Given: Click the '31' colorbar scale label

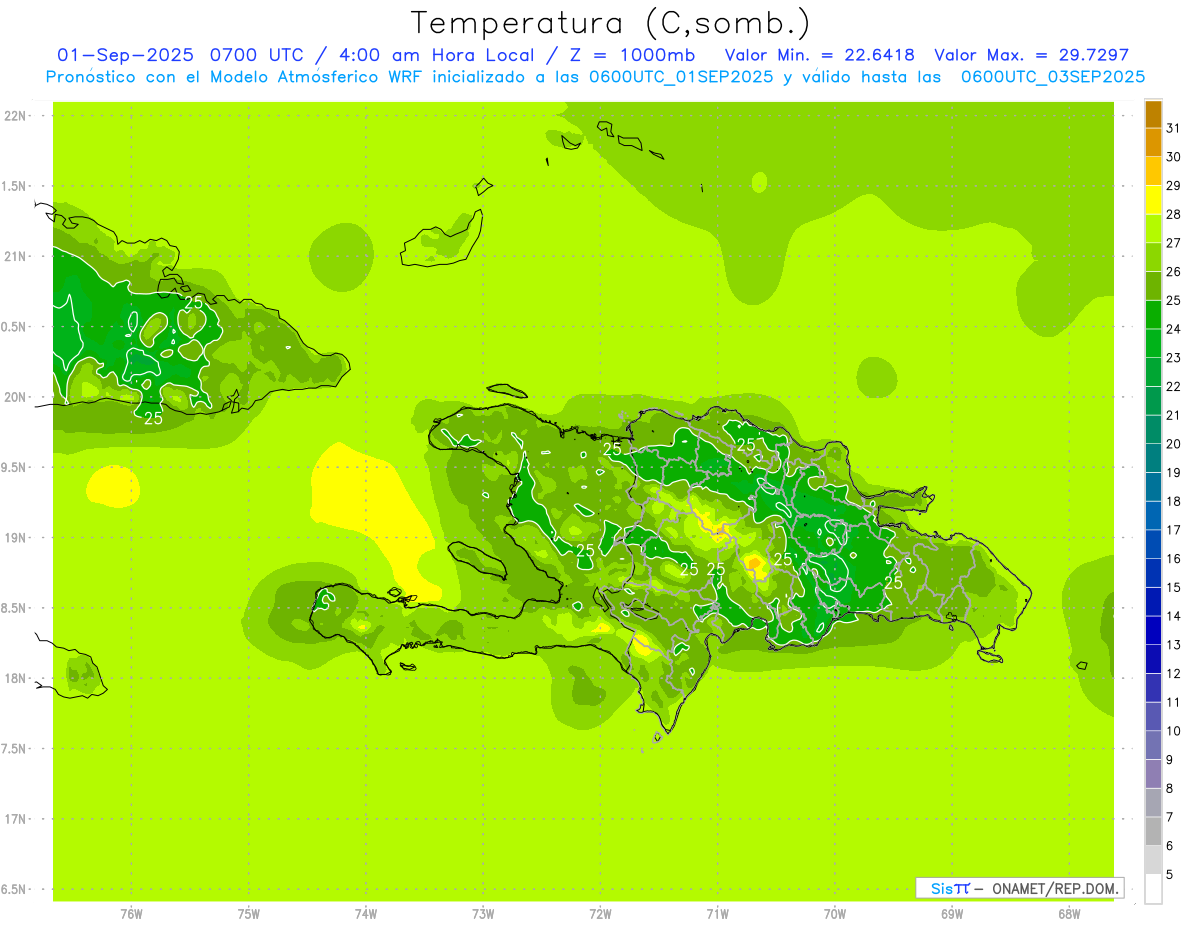Looking at the screenshot, I should [1173, 128].
